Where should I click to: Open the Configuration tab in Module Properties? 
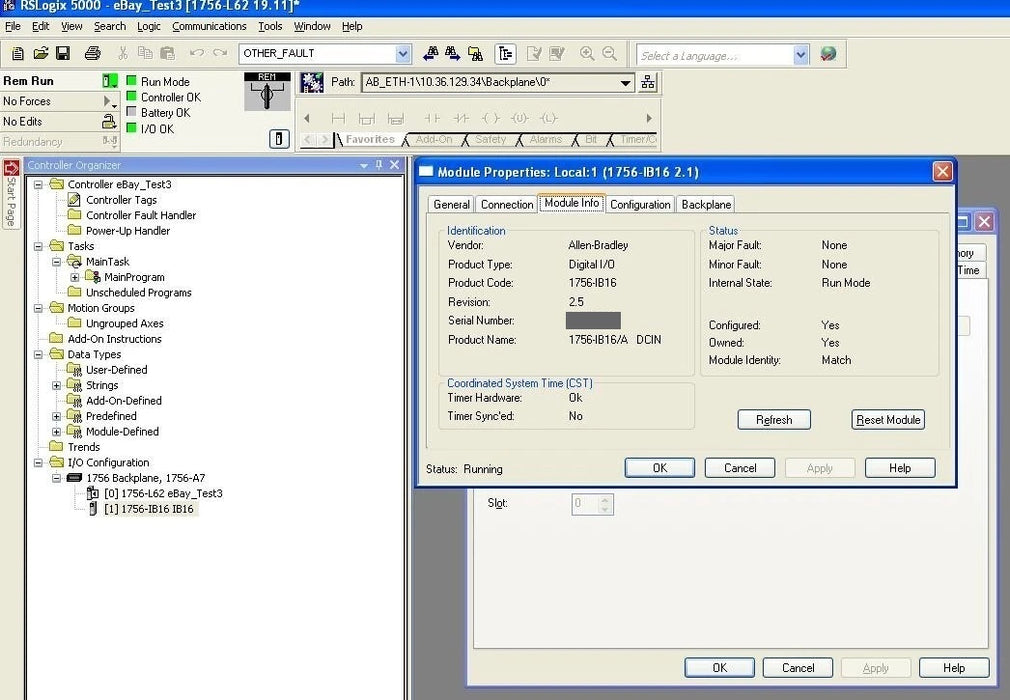click(x=640, y=204)
